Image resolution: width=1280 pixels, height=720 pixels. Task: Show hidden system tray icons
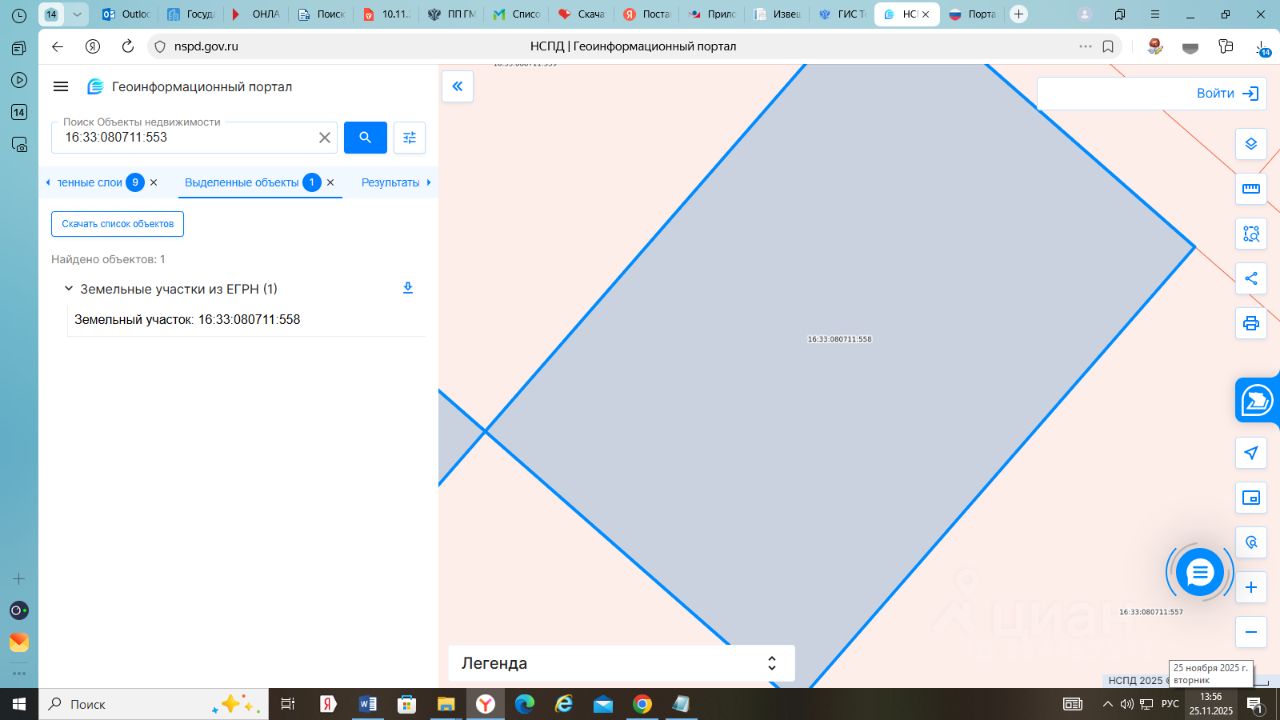point(1107,704)
